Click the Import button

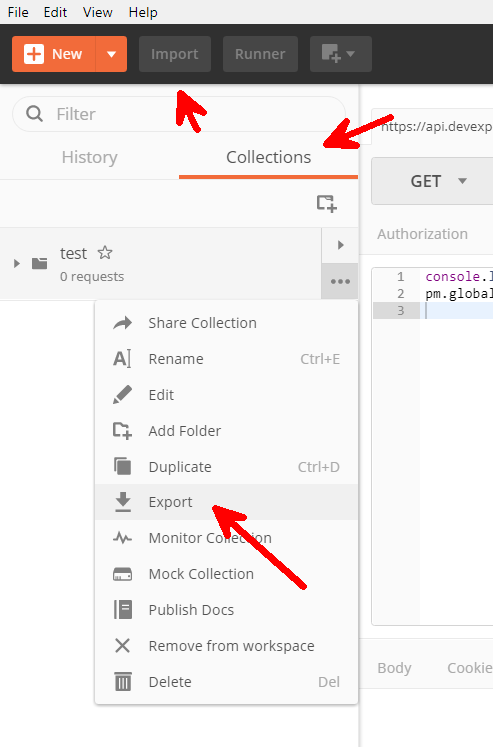[175, 54]
